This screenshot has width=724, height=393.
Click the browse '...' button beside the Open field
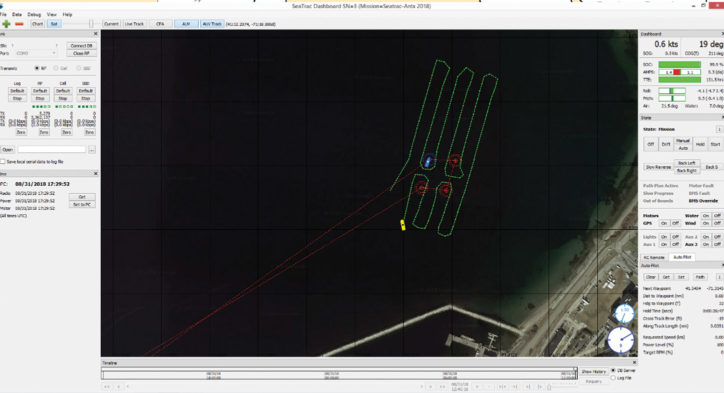pyautogui.click(x=92, y=150)
